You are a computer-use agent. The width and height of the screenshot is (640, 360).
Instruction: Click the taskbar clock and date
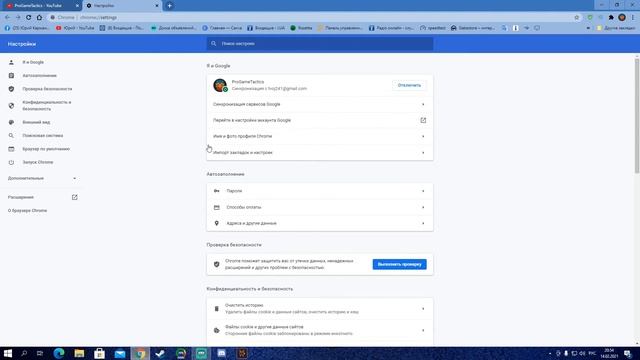[x=609, y=353]
